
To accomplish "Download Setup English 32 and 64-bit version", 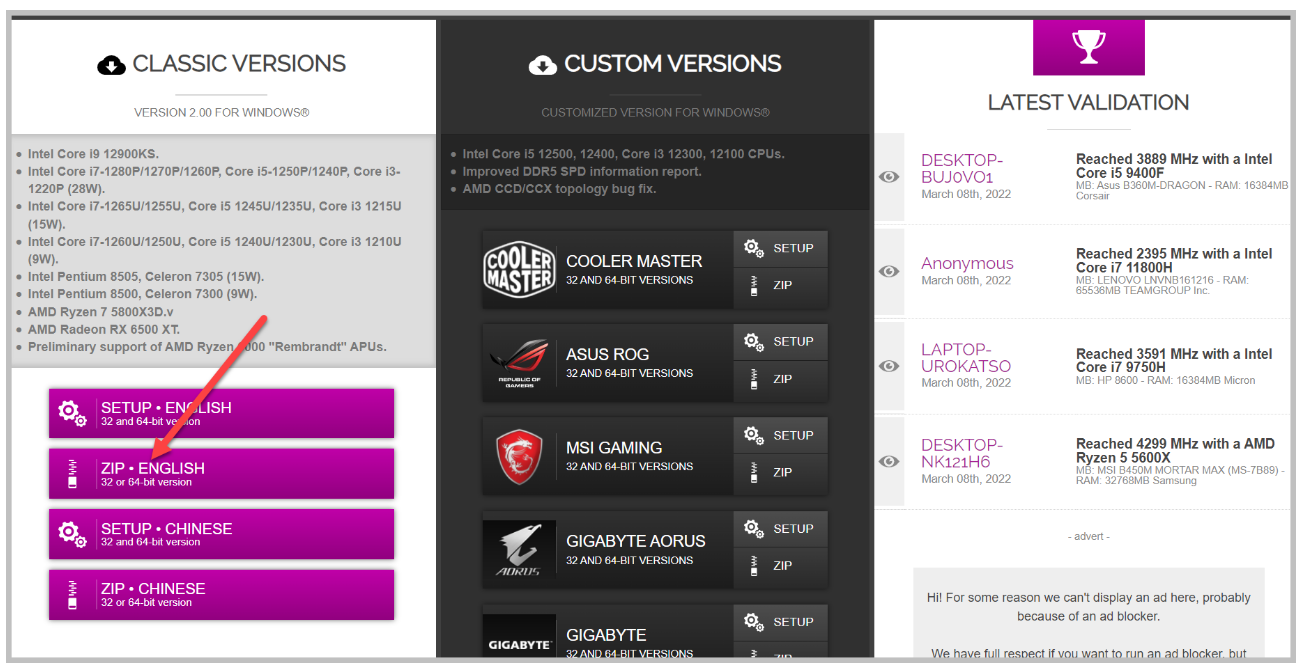I will 221,413.
